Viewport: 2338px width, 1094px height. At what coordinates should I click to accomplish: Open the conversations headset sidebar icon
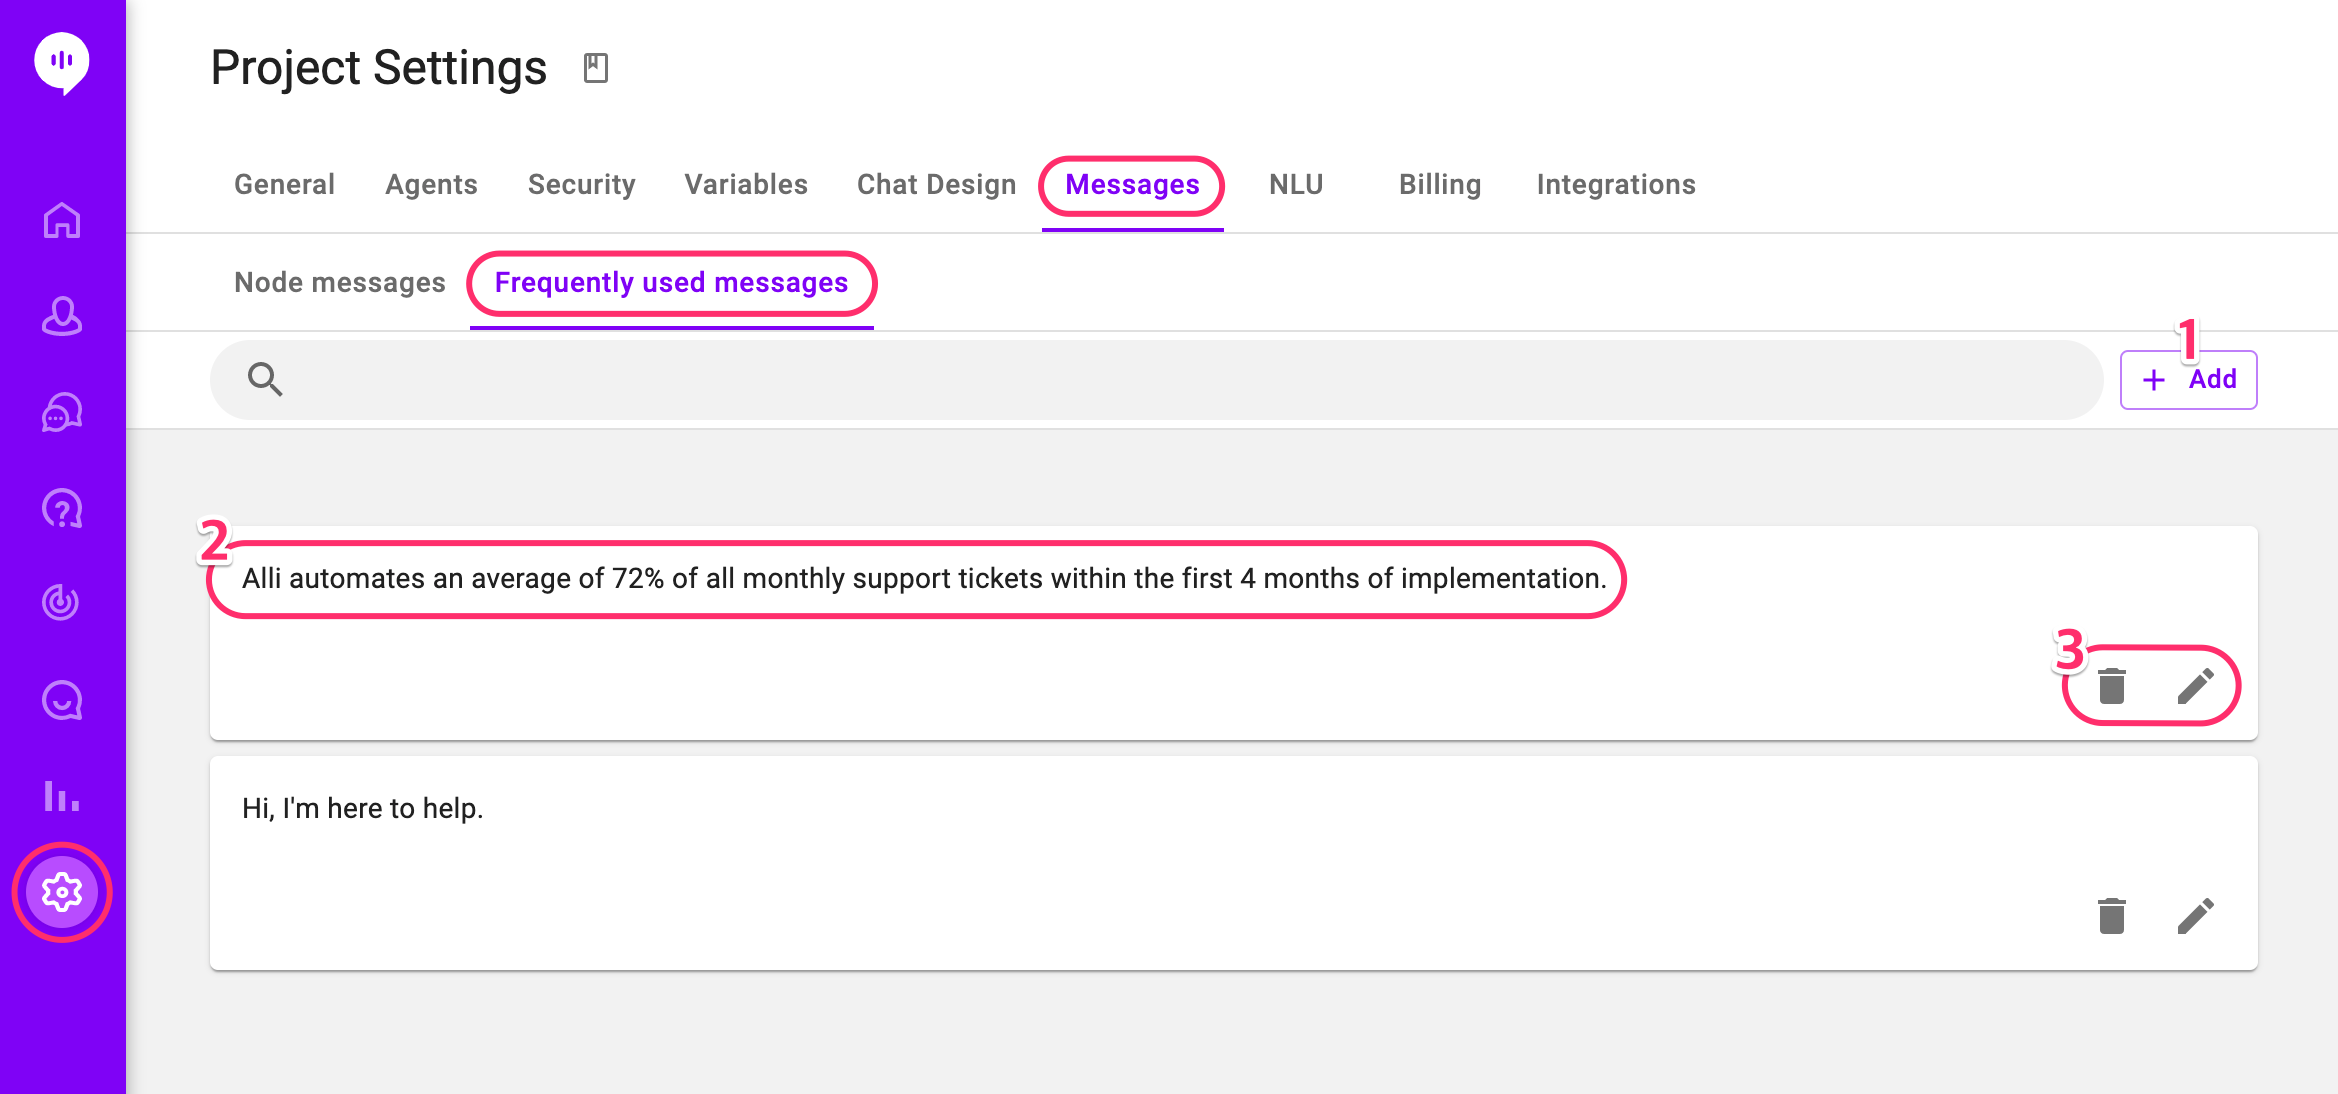tap(62, 412)
